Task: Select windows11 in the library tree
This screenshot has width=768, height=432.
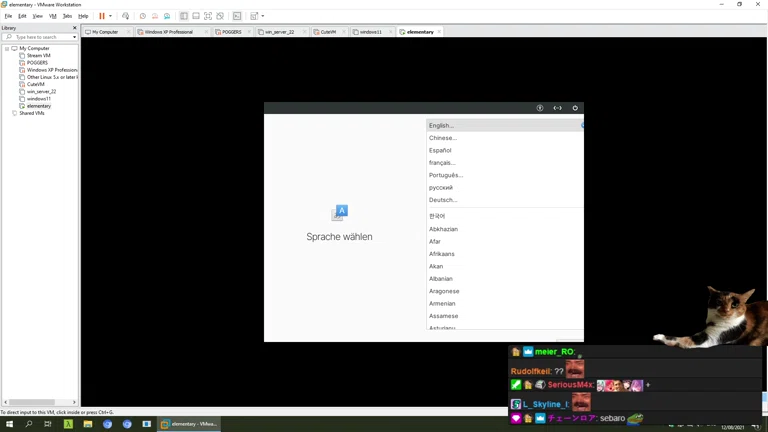Action: pos(38,98)
